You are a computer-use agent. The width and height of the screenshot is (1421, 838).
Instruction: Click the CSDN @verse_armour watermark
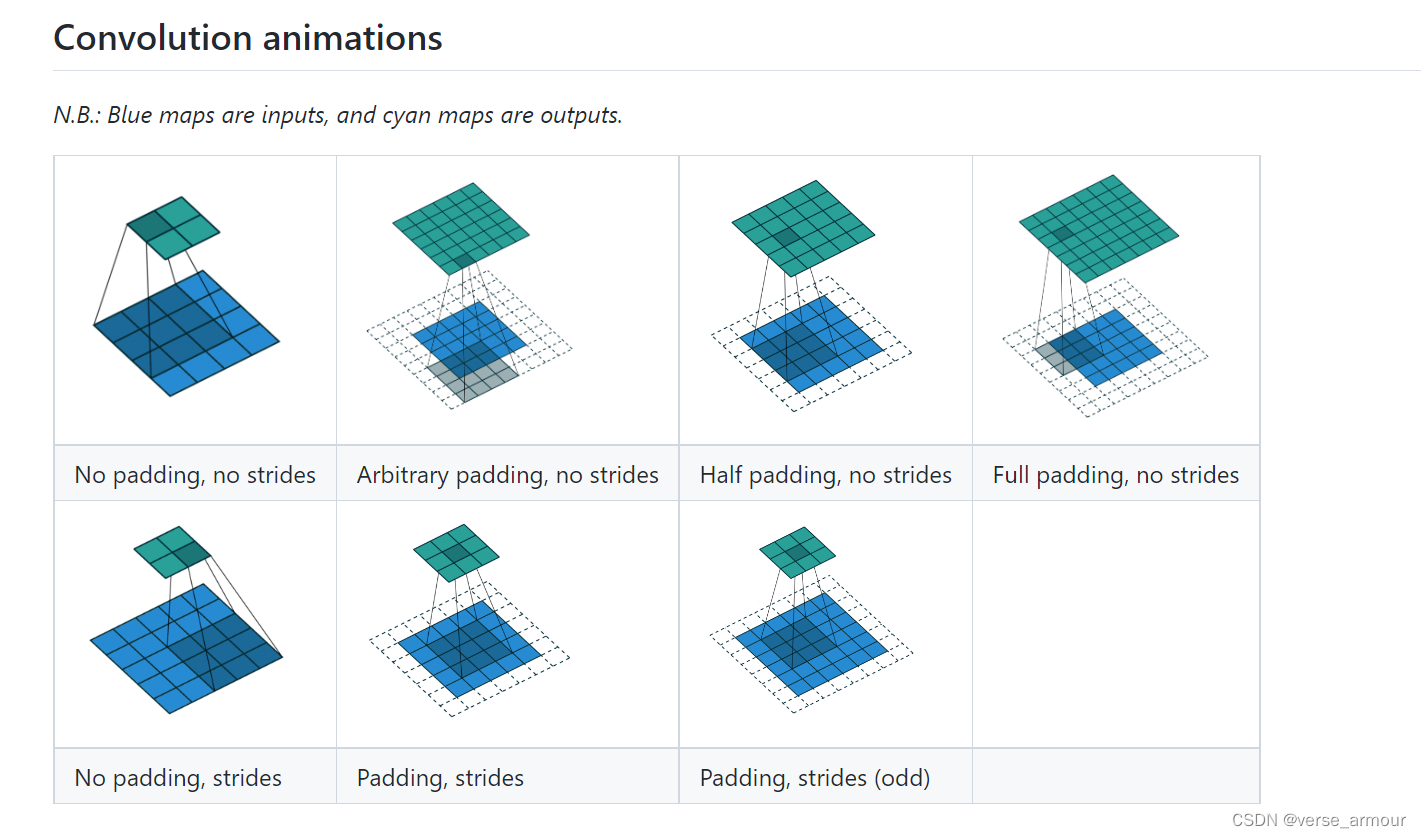(x=1318, y=820)
